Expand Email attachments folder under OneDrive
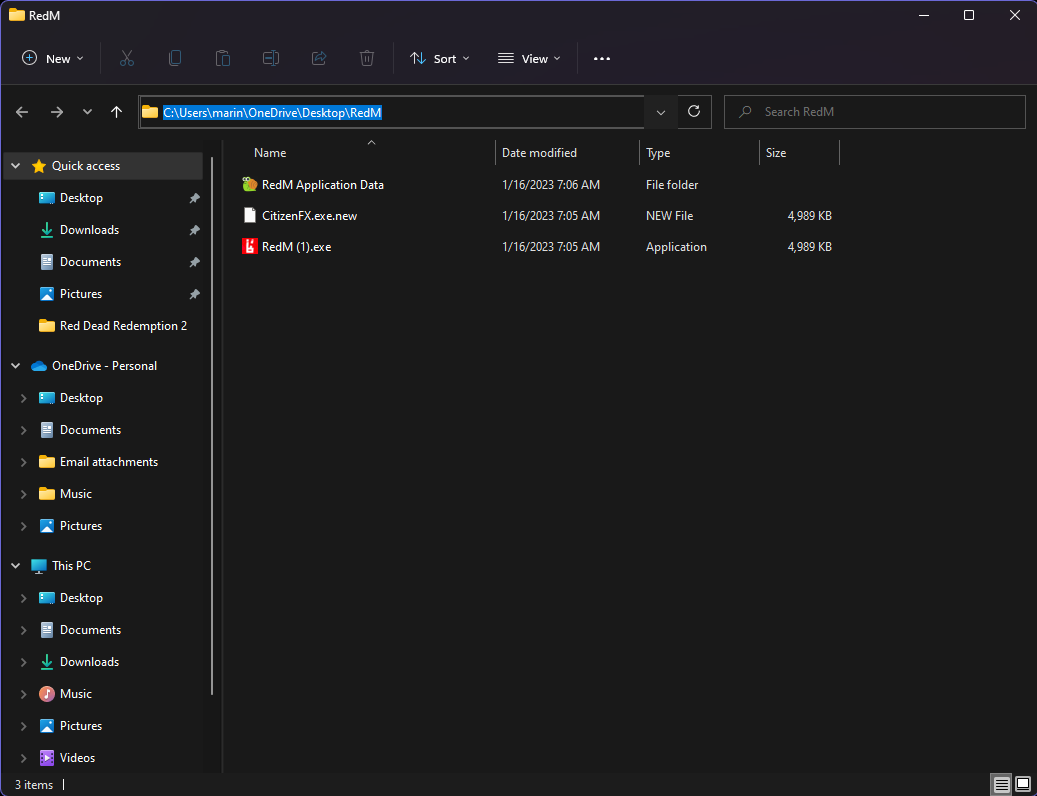Image resolution: width=1037 pixels, height=796 pixels. pyautogui.click(x=24, y=462)
